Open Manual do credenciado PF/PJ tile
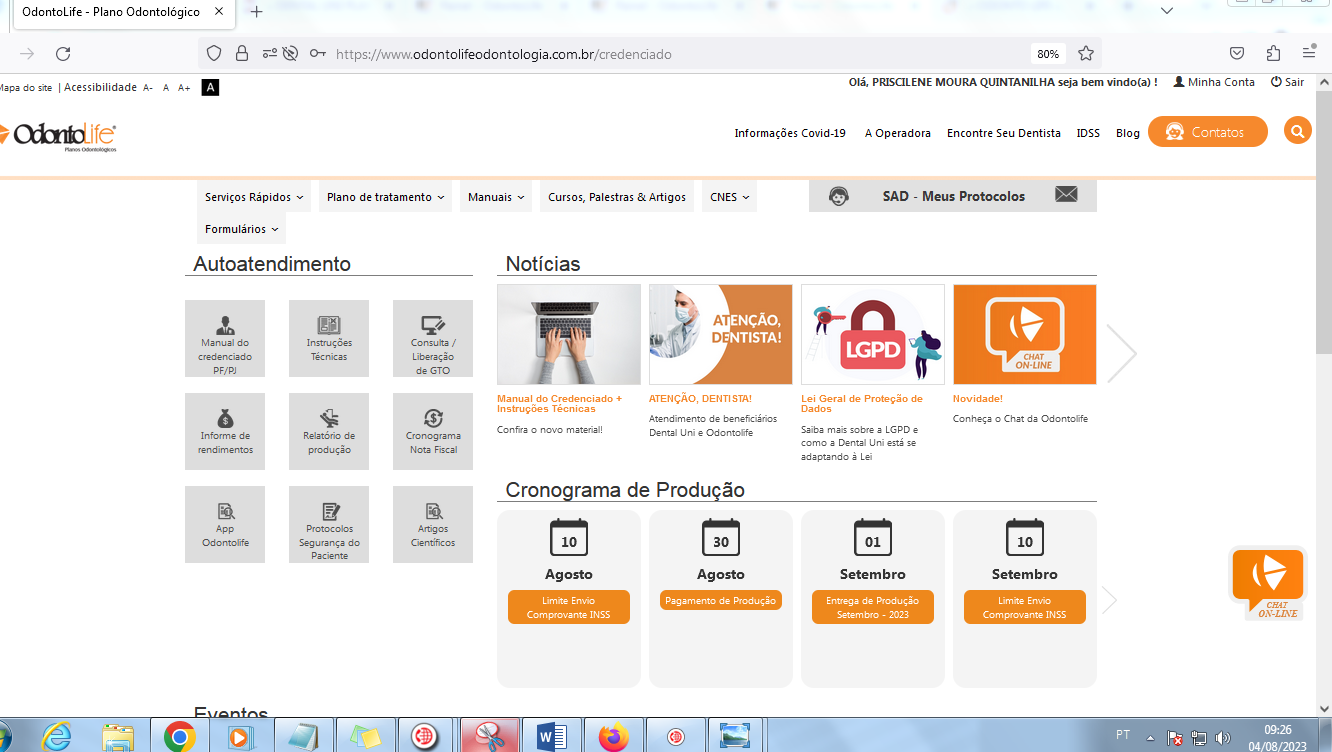Image resolution: width=1332 pixels, height=752 pixels. 225,339
